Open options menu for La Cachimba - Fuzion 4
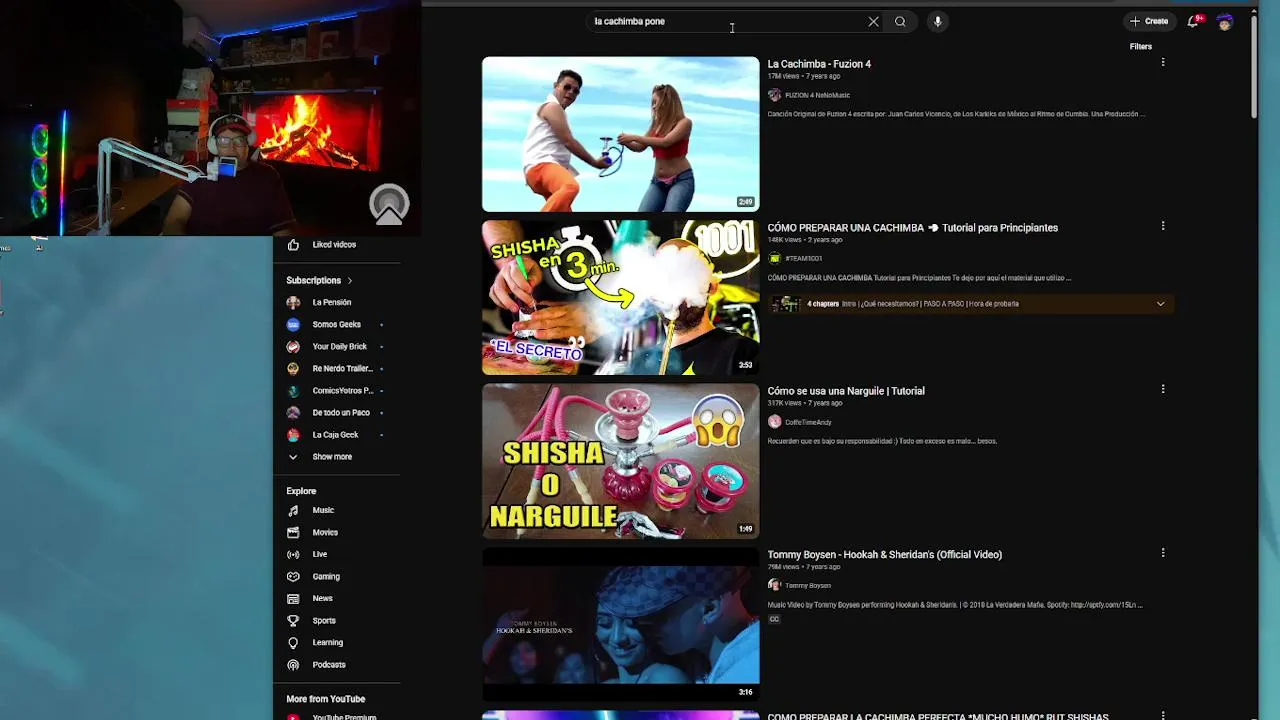Image resolution: width=1280 pixels, height=720 pixels. [x=1162, y=63]
